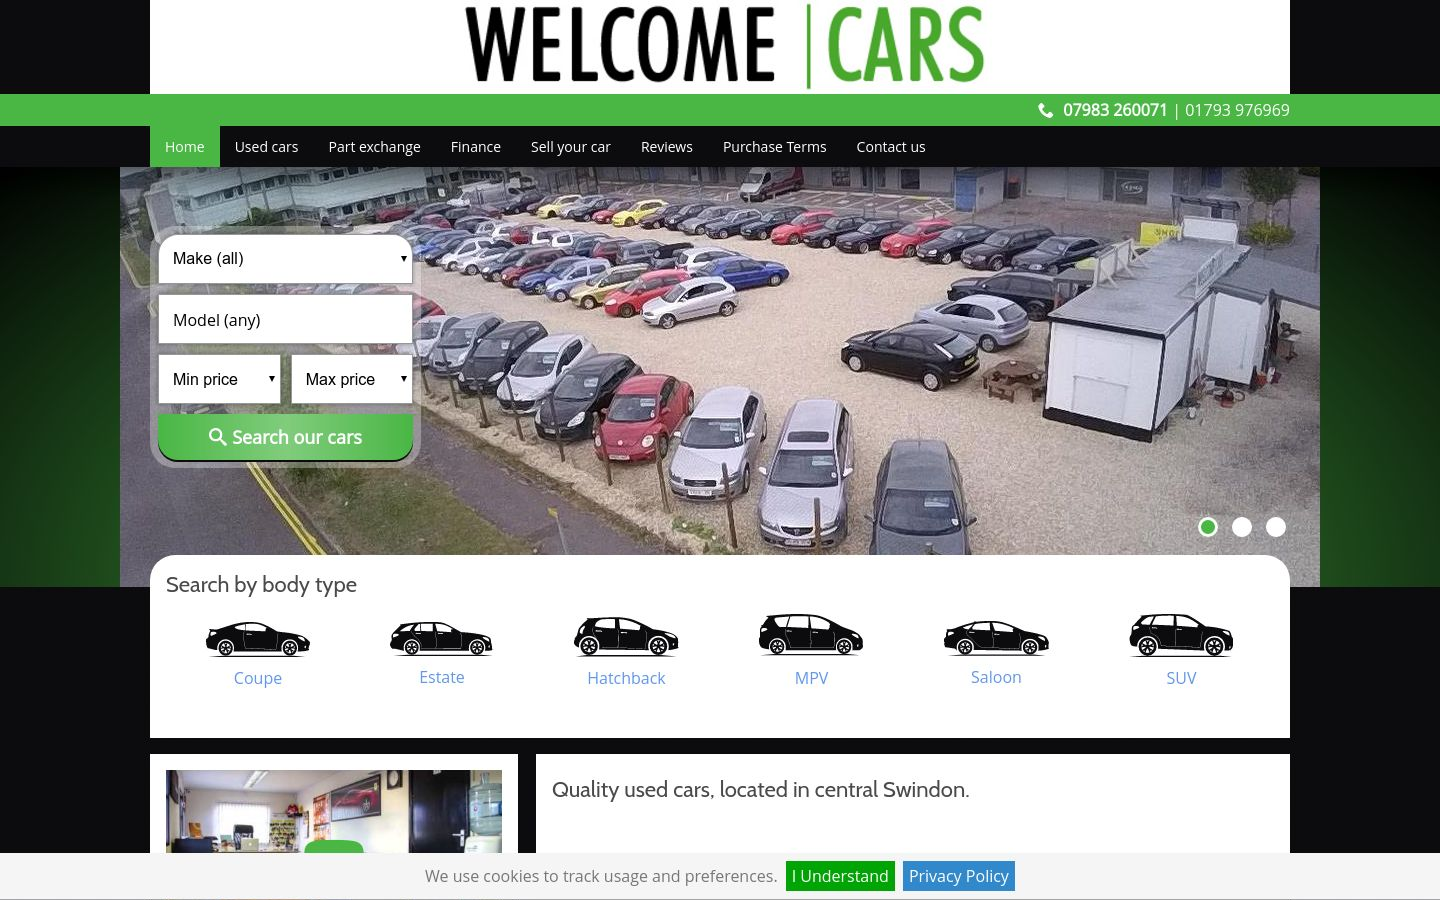
Task: Select the second slideshow dot
Action: click(x=1242, y=527)
